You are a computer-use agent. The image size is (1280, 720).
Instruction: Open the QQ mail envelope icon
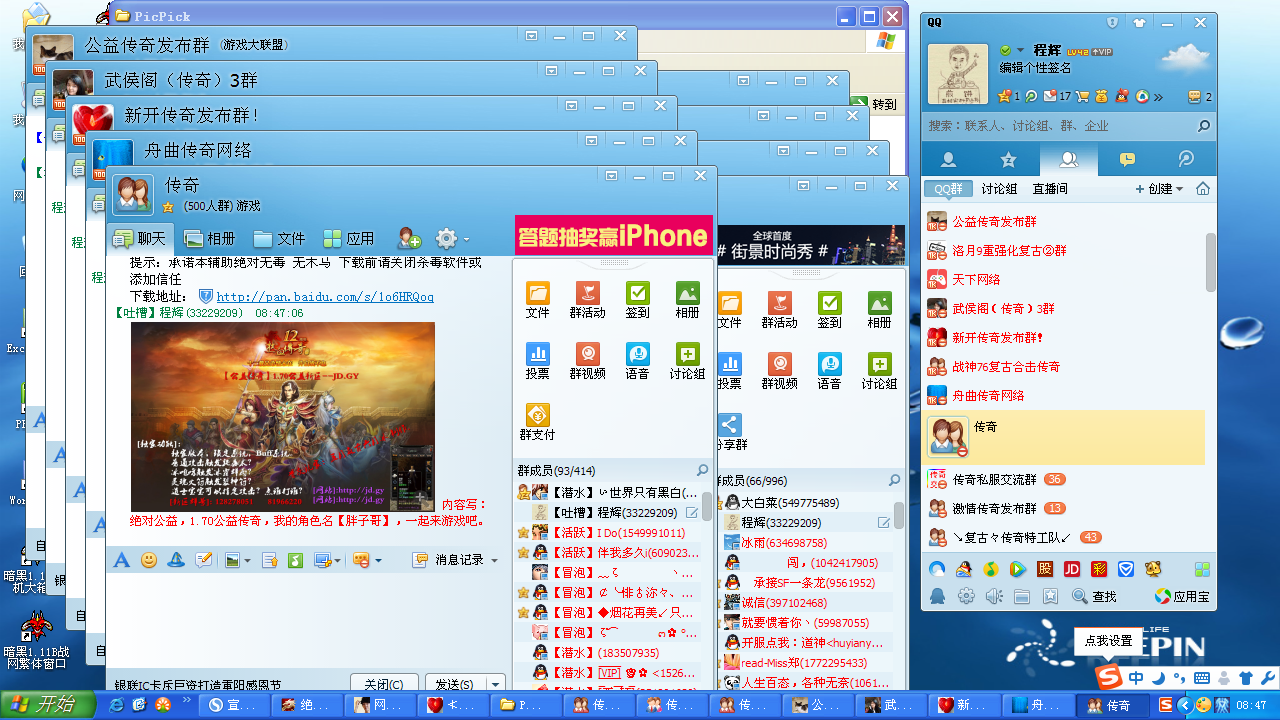[1049, 96]
